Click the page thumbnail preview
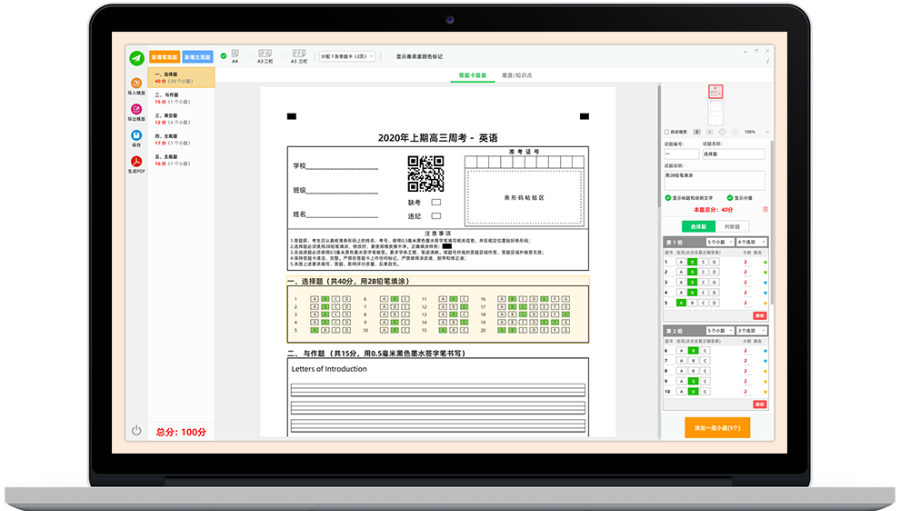The image size is (903, 511). click(715, 91)
